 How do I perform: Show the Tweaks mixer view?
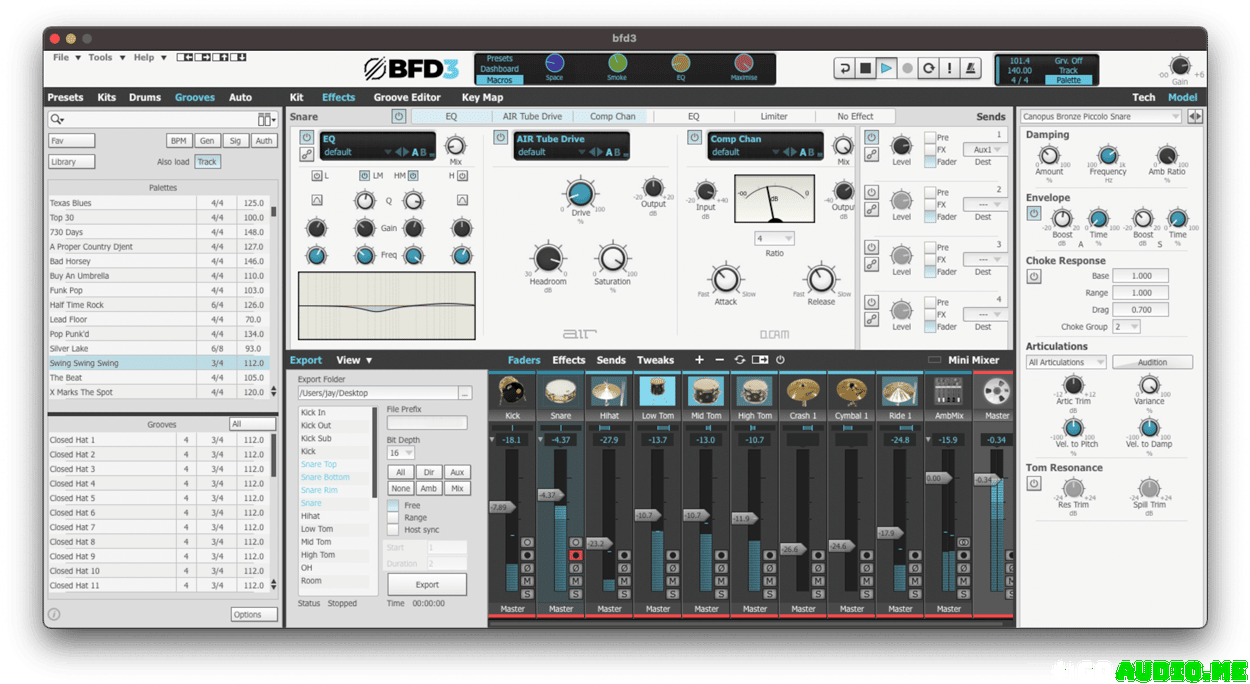[656, 360]
